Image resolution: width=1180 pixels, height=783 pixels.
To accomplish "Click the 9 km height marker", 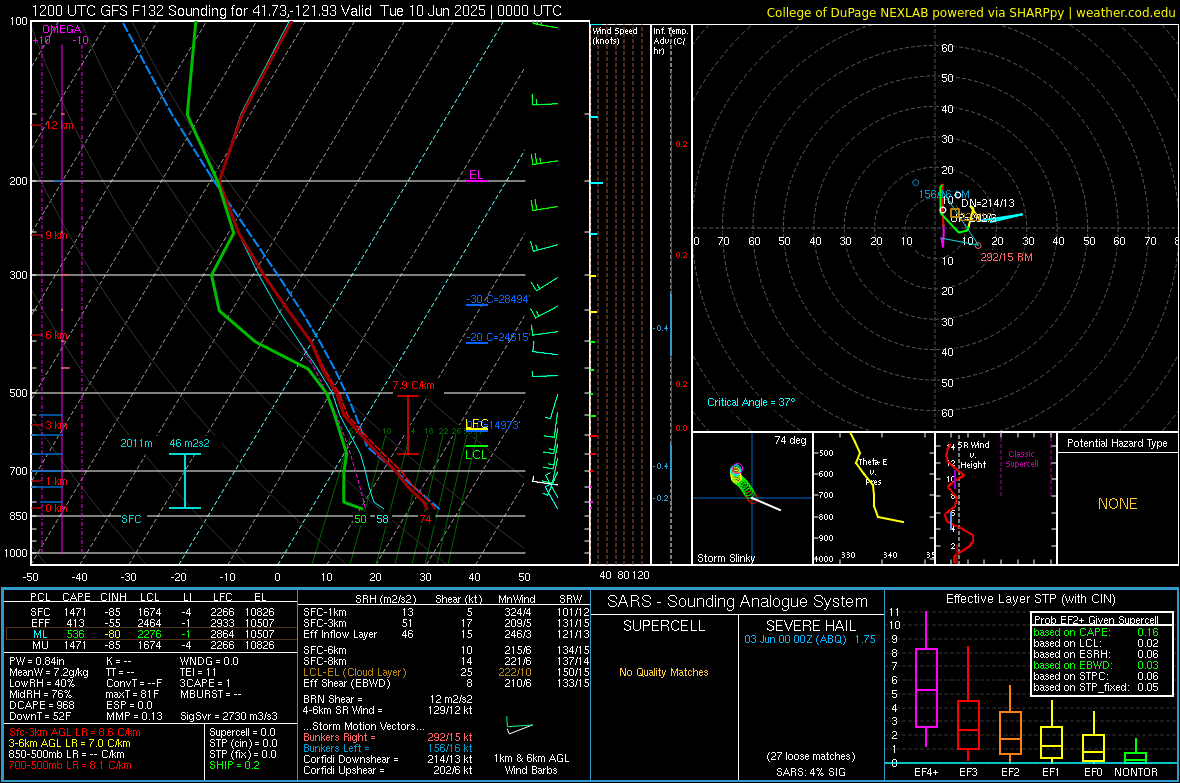I will pos(55,236).
